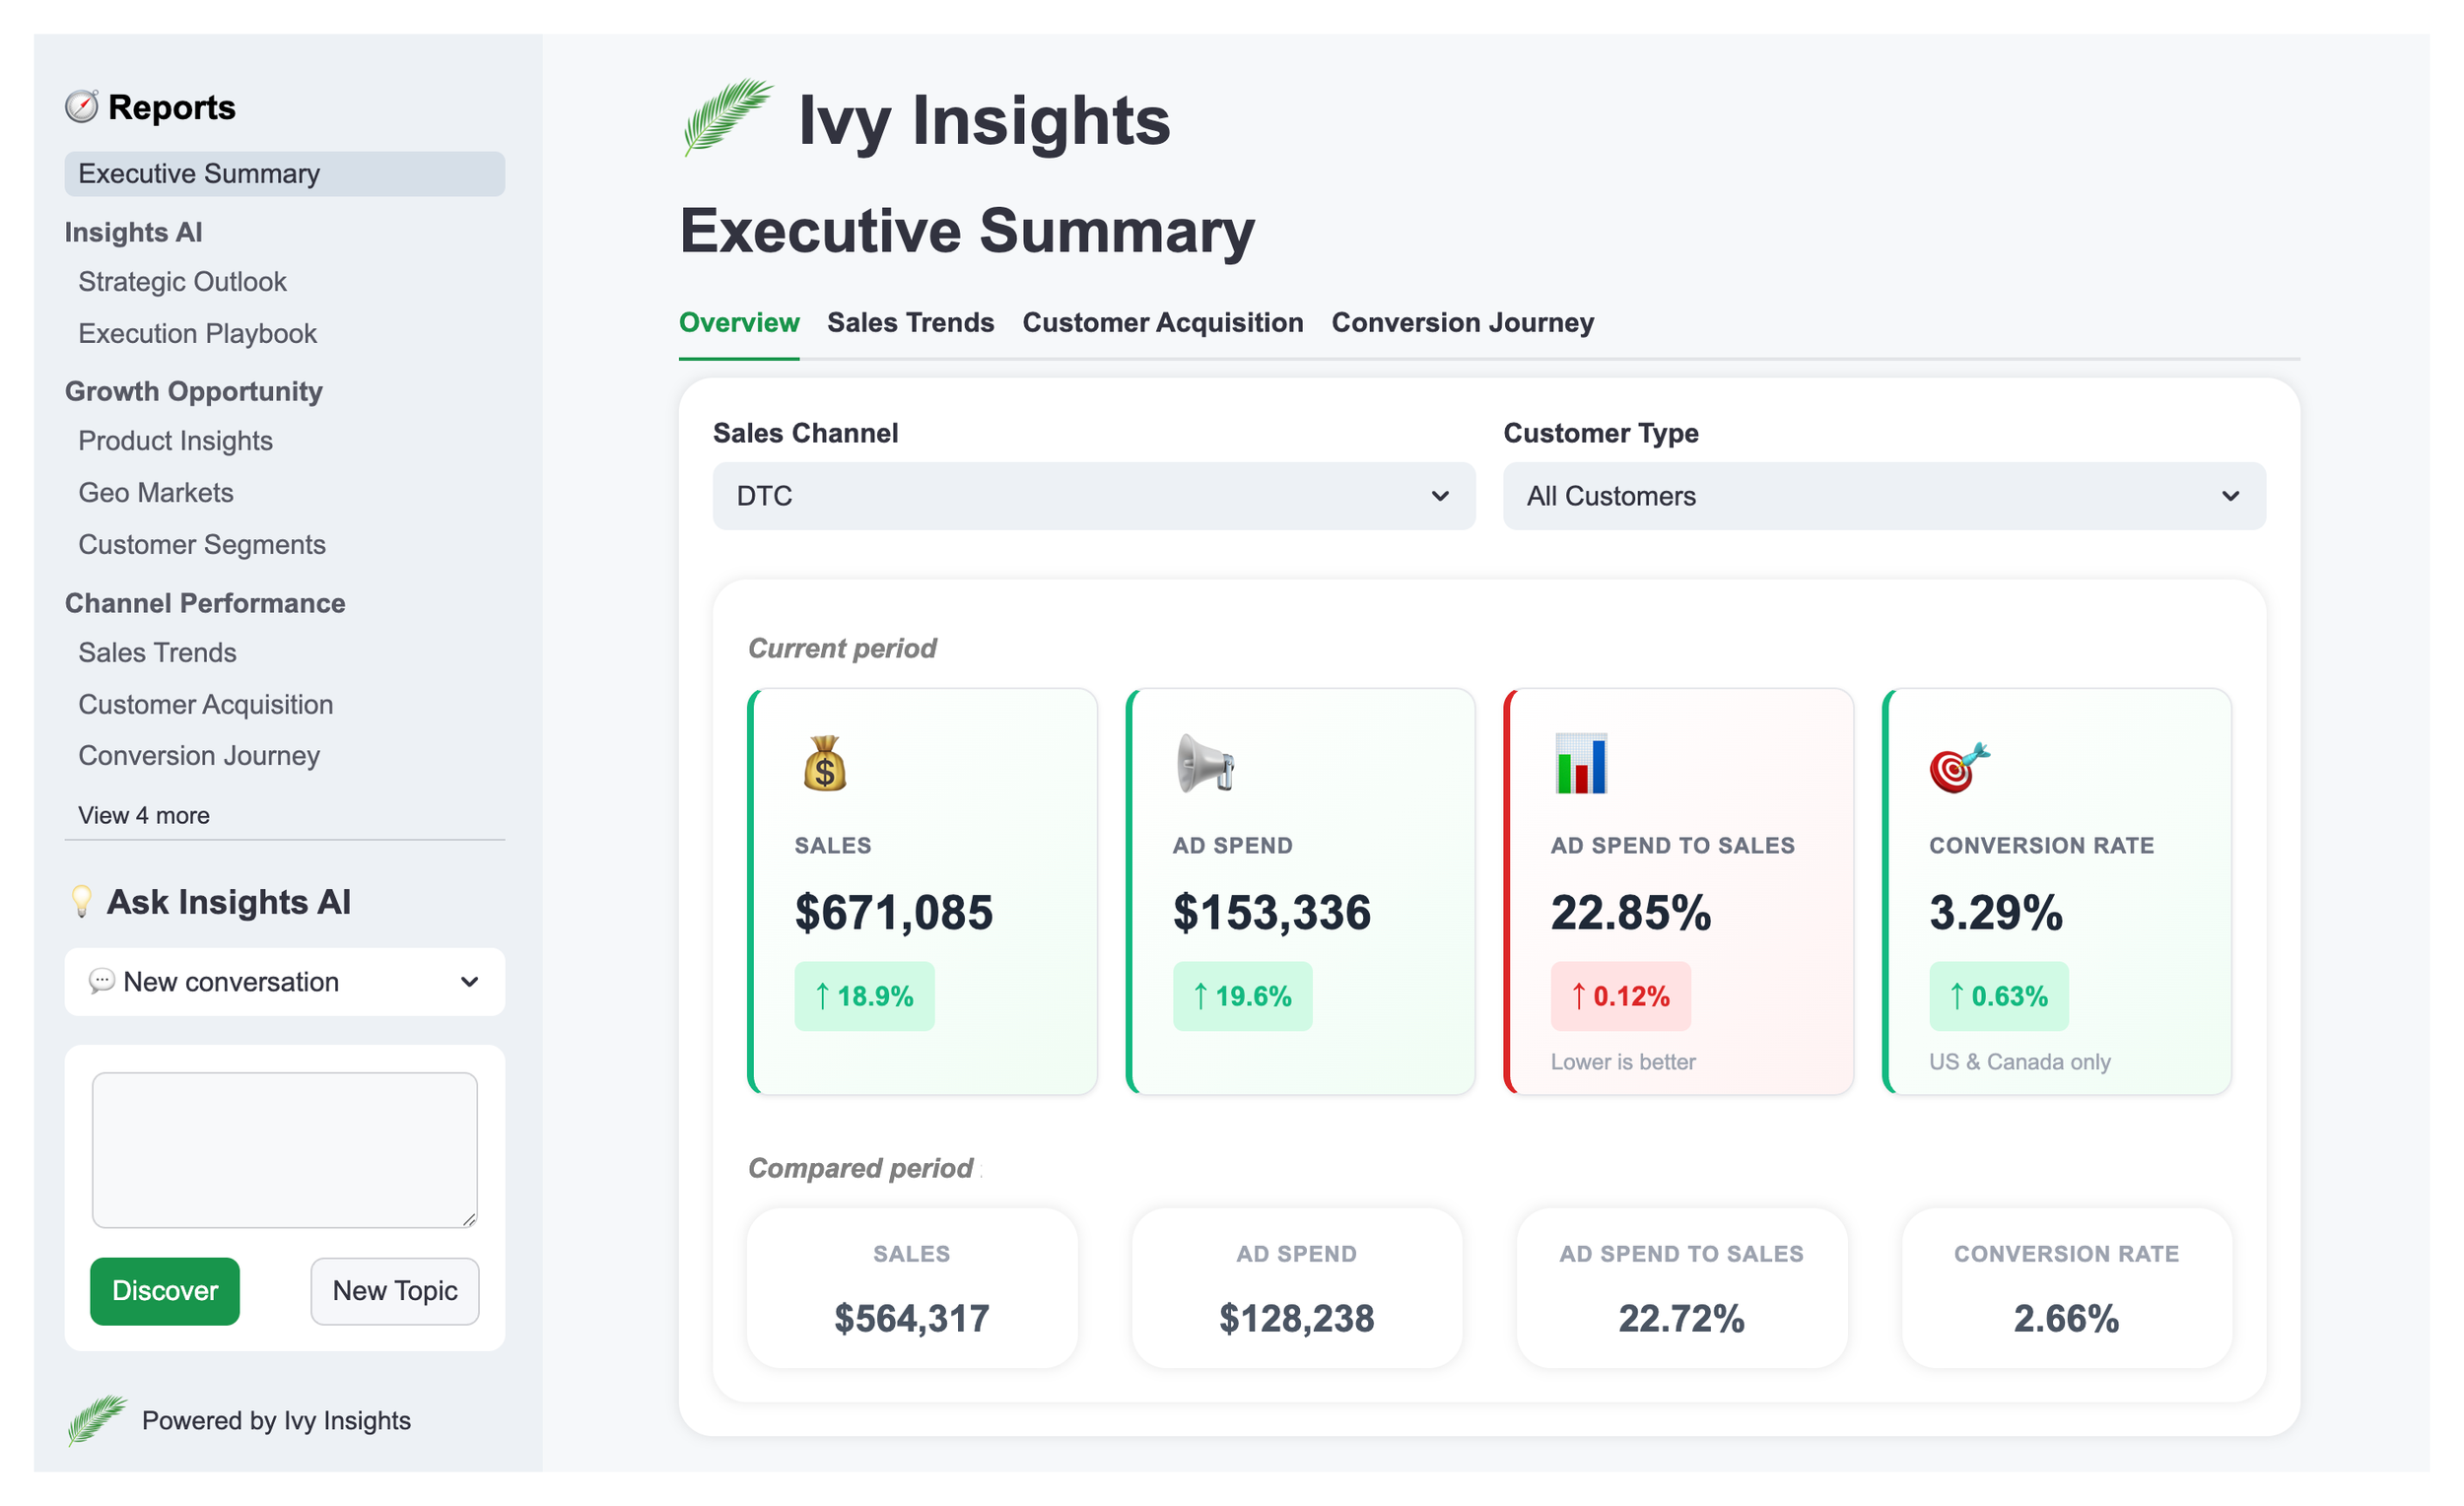Switch to the Sales Trends tab

910,322
